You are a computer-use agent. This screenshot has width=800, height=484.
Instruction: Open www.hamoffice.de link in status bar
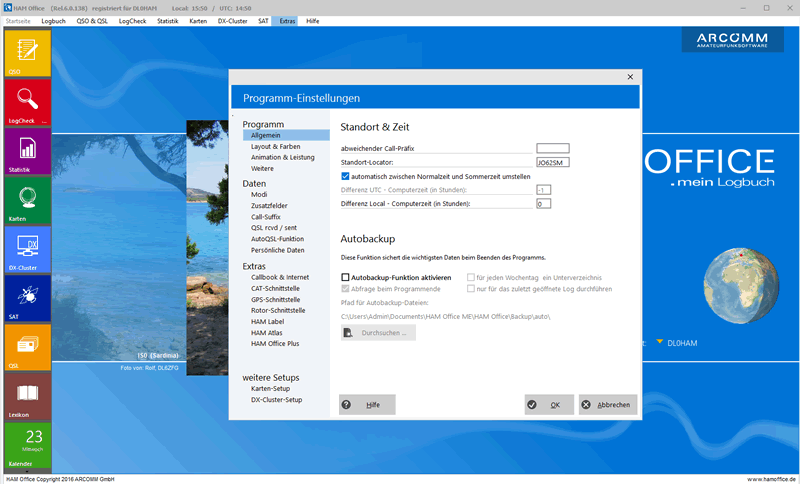click(x=771, y=479)
